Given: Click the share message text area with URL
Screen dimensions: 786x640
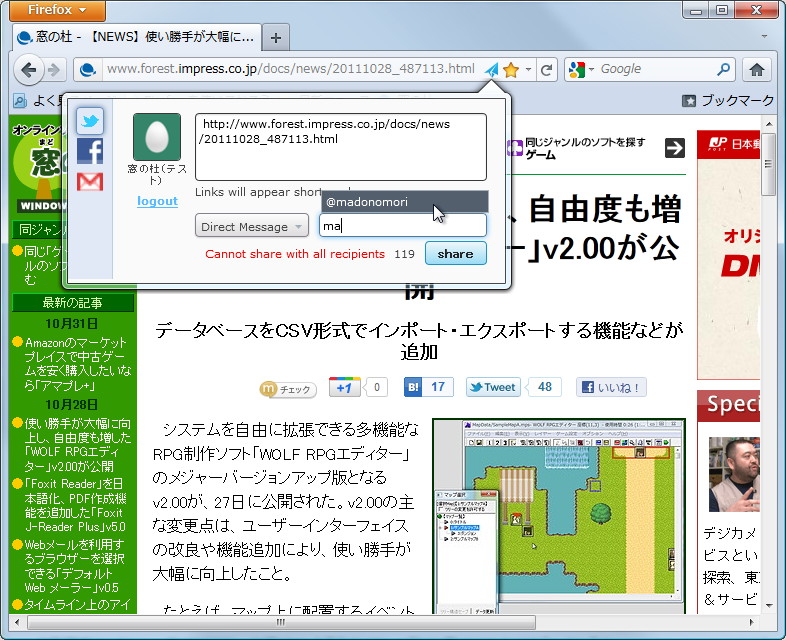Looking at the screenshot, I should click(x=341, y=147).
